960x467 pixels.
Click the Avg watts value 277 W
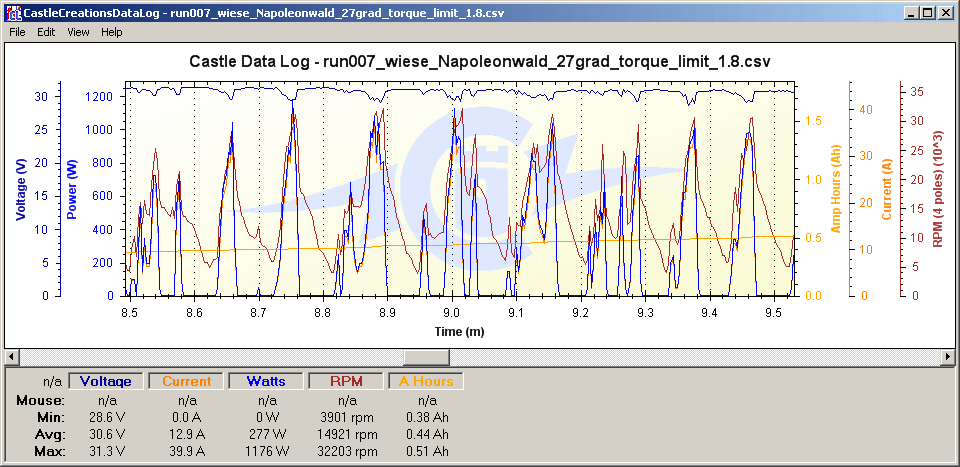[x=266, y=435]
